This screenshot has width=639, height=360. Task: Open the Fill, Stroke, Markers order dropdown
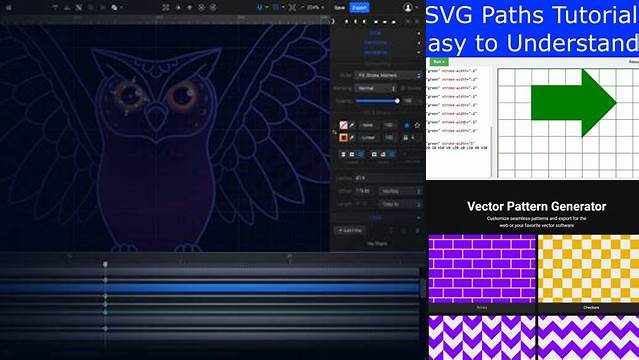pos(388,75)
